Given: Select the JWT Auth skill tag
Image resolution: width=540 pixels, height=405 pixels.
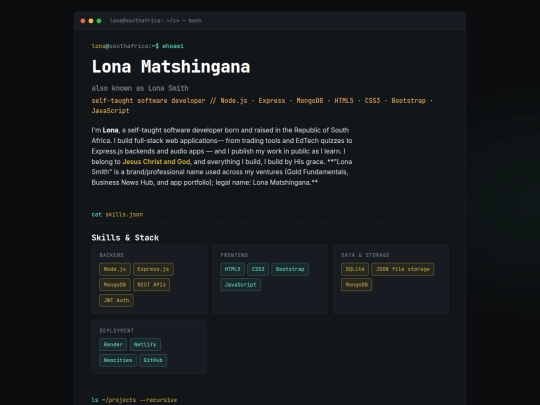Looking at the screenshot, I should point(116,300).
